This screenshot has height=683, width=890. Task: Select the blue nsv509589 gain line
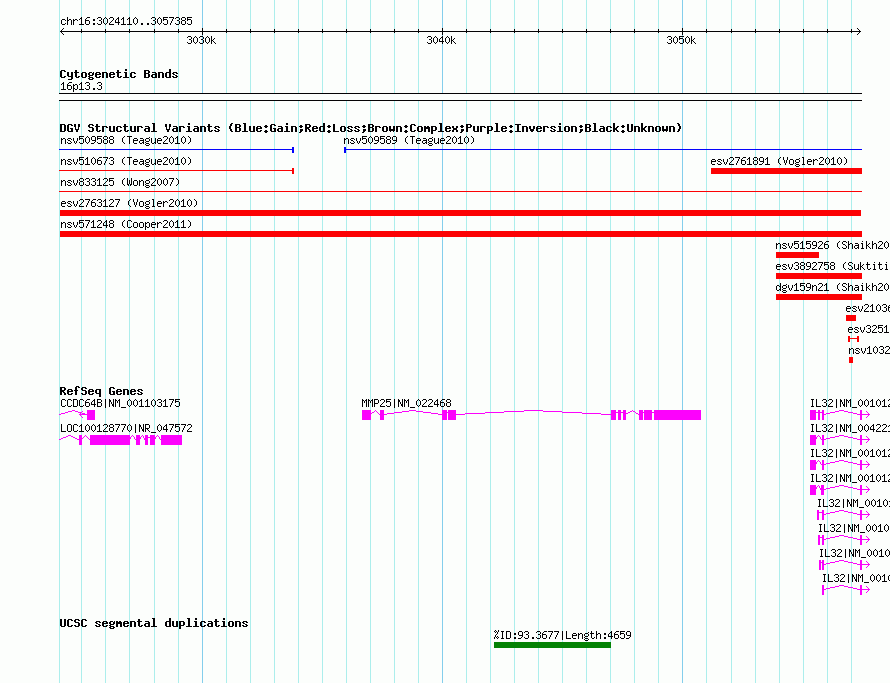pos(603,150)
